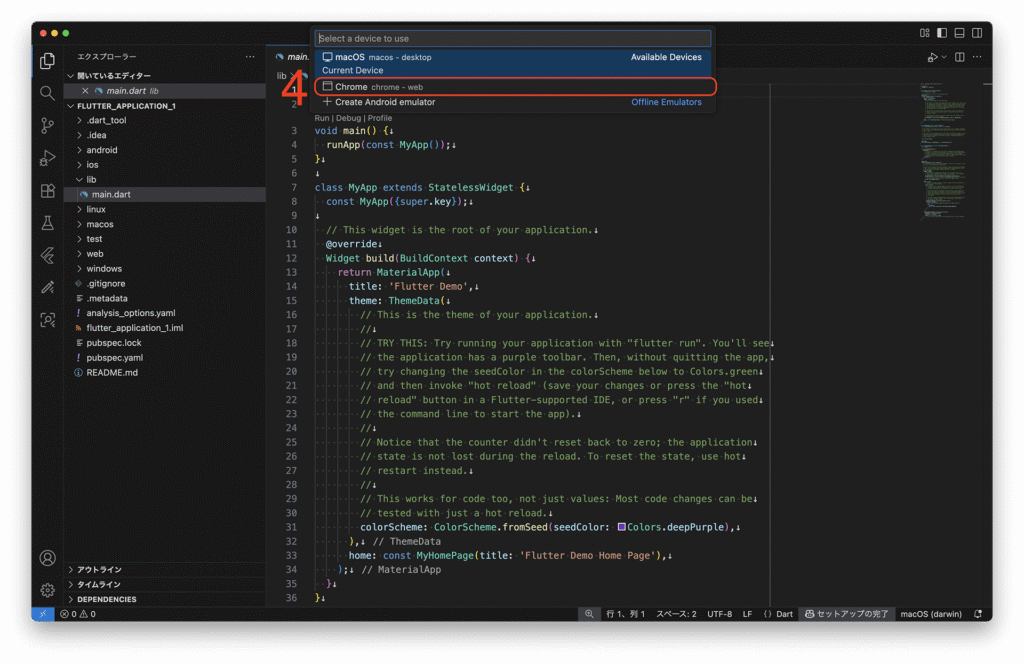Viewport: 1024px width, 663px height.
Task: Click the Accounts icon in activity bar
Action: [x=47, y=558]
